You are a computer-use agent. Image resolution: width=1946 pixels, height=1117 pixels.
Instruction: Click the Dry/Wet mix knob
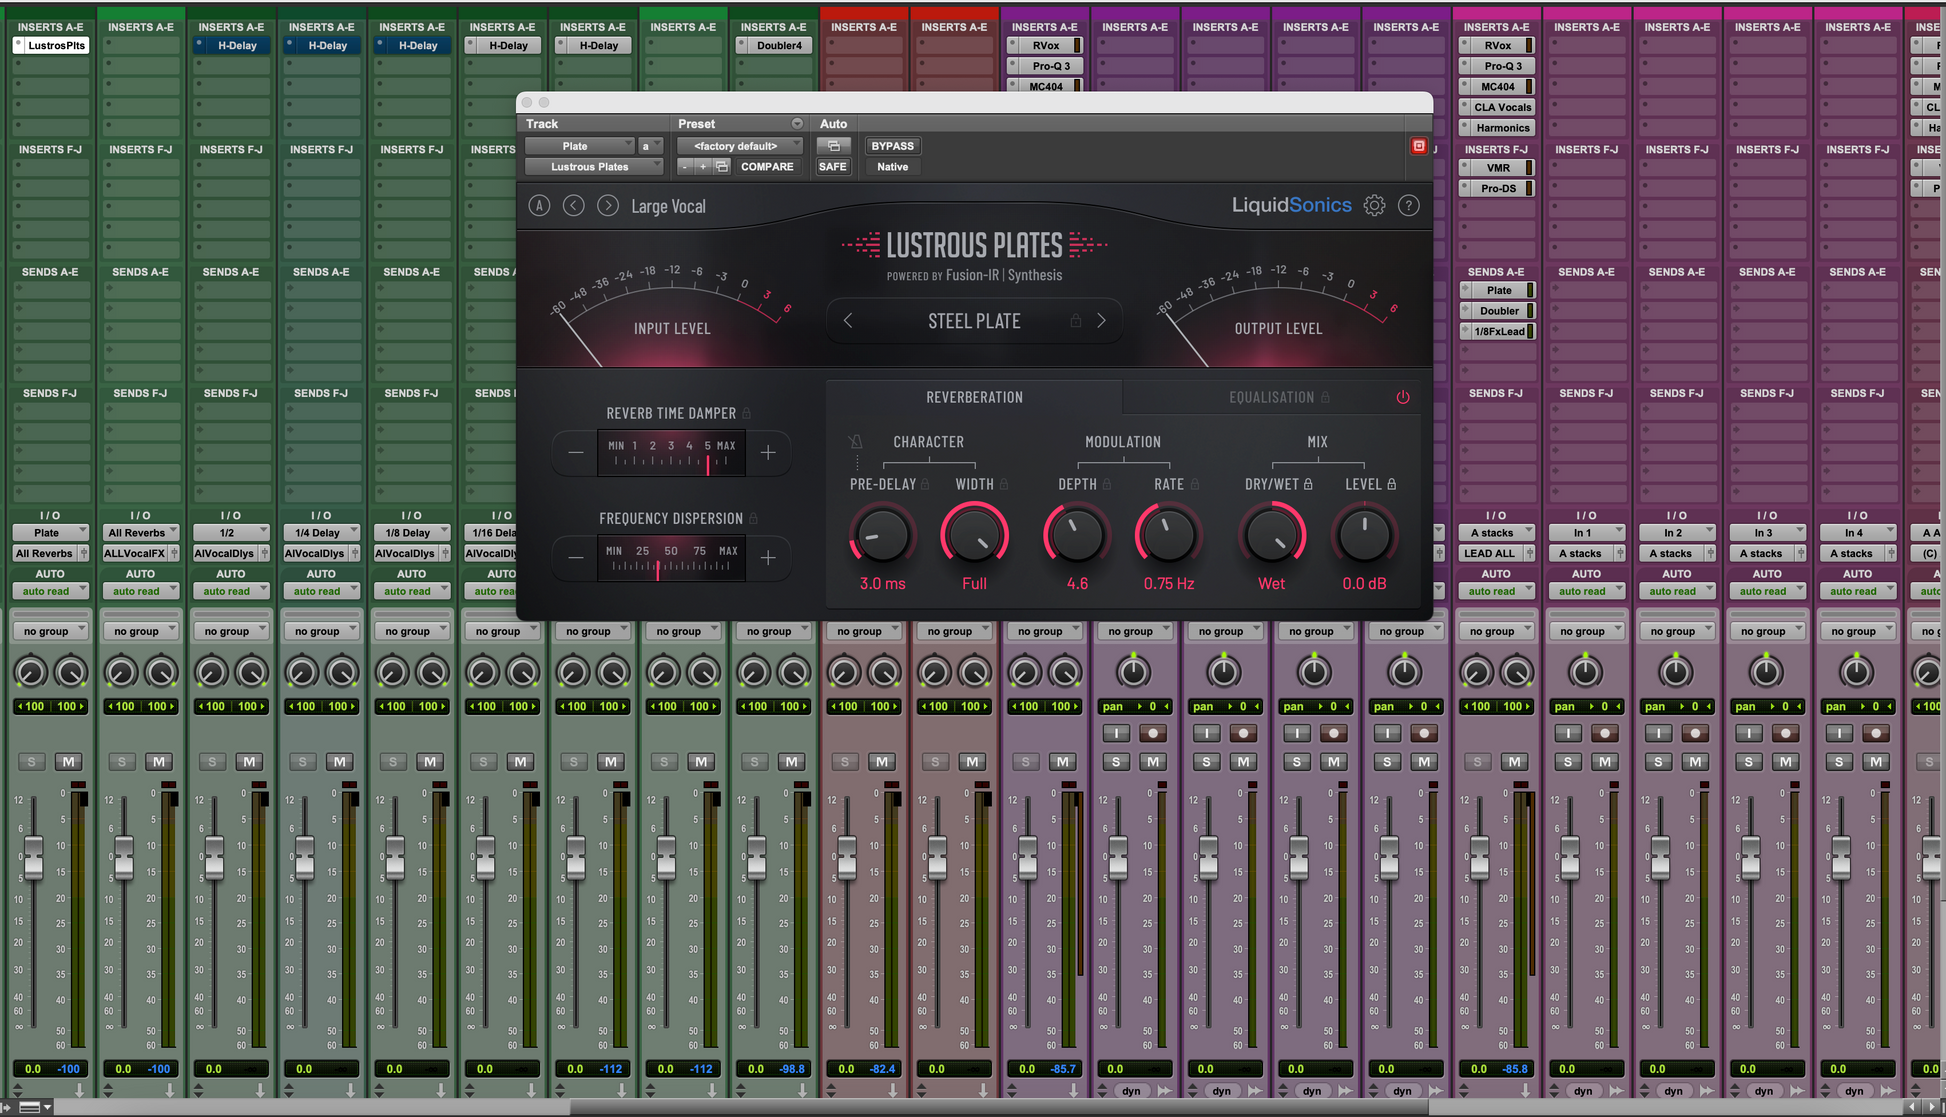(x=1272, y=536)
